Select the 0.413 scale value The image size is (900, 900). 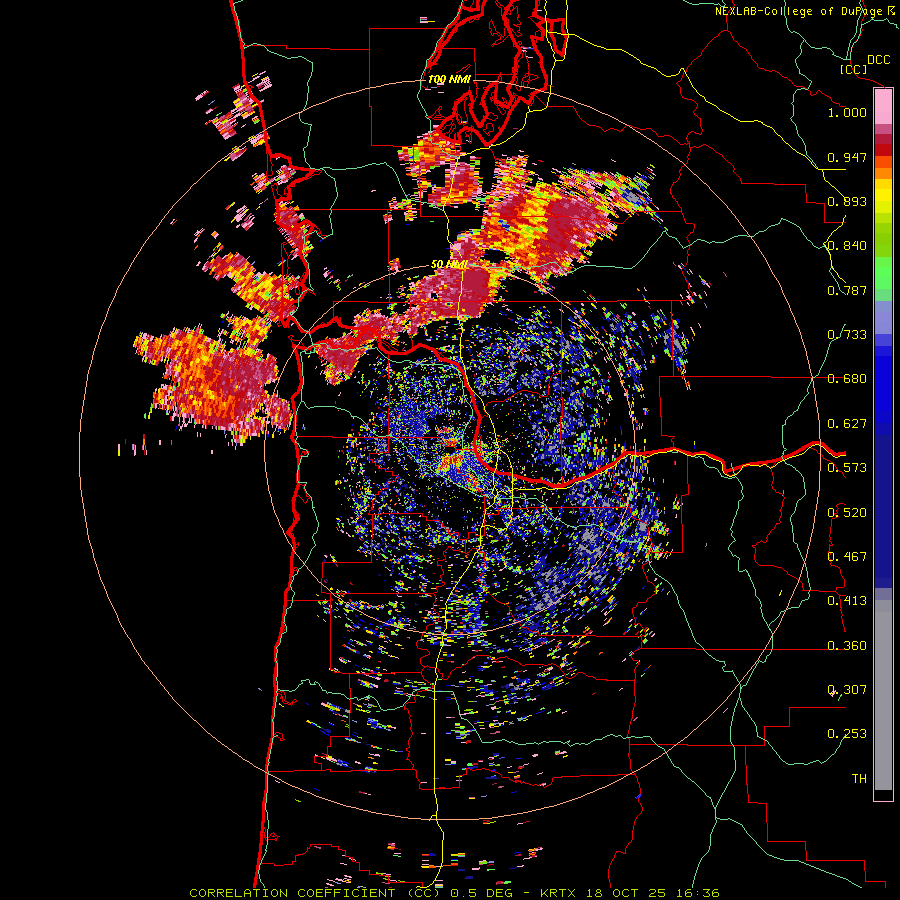847,601
